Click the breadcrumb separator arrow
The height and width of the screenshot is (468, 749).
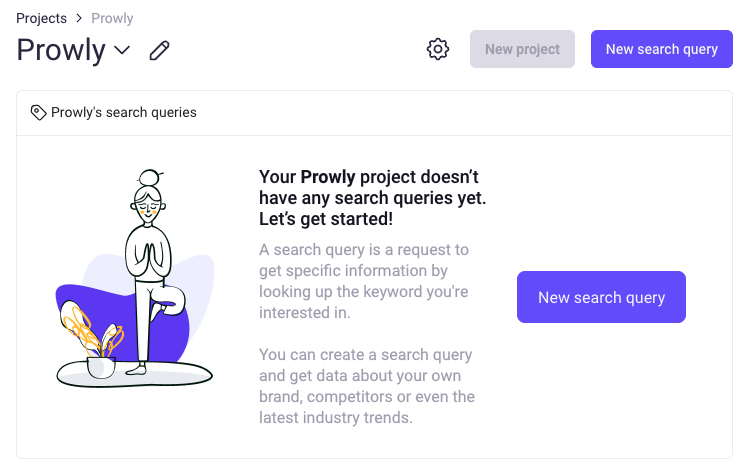(79, 18)
